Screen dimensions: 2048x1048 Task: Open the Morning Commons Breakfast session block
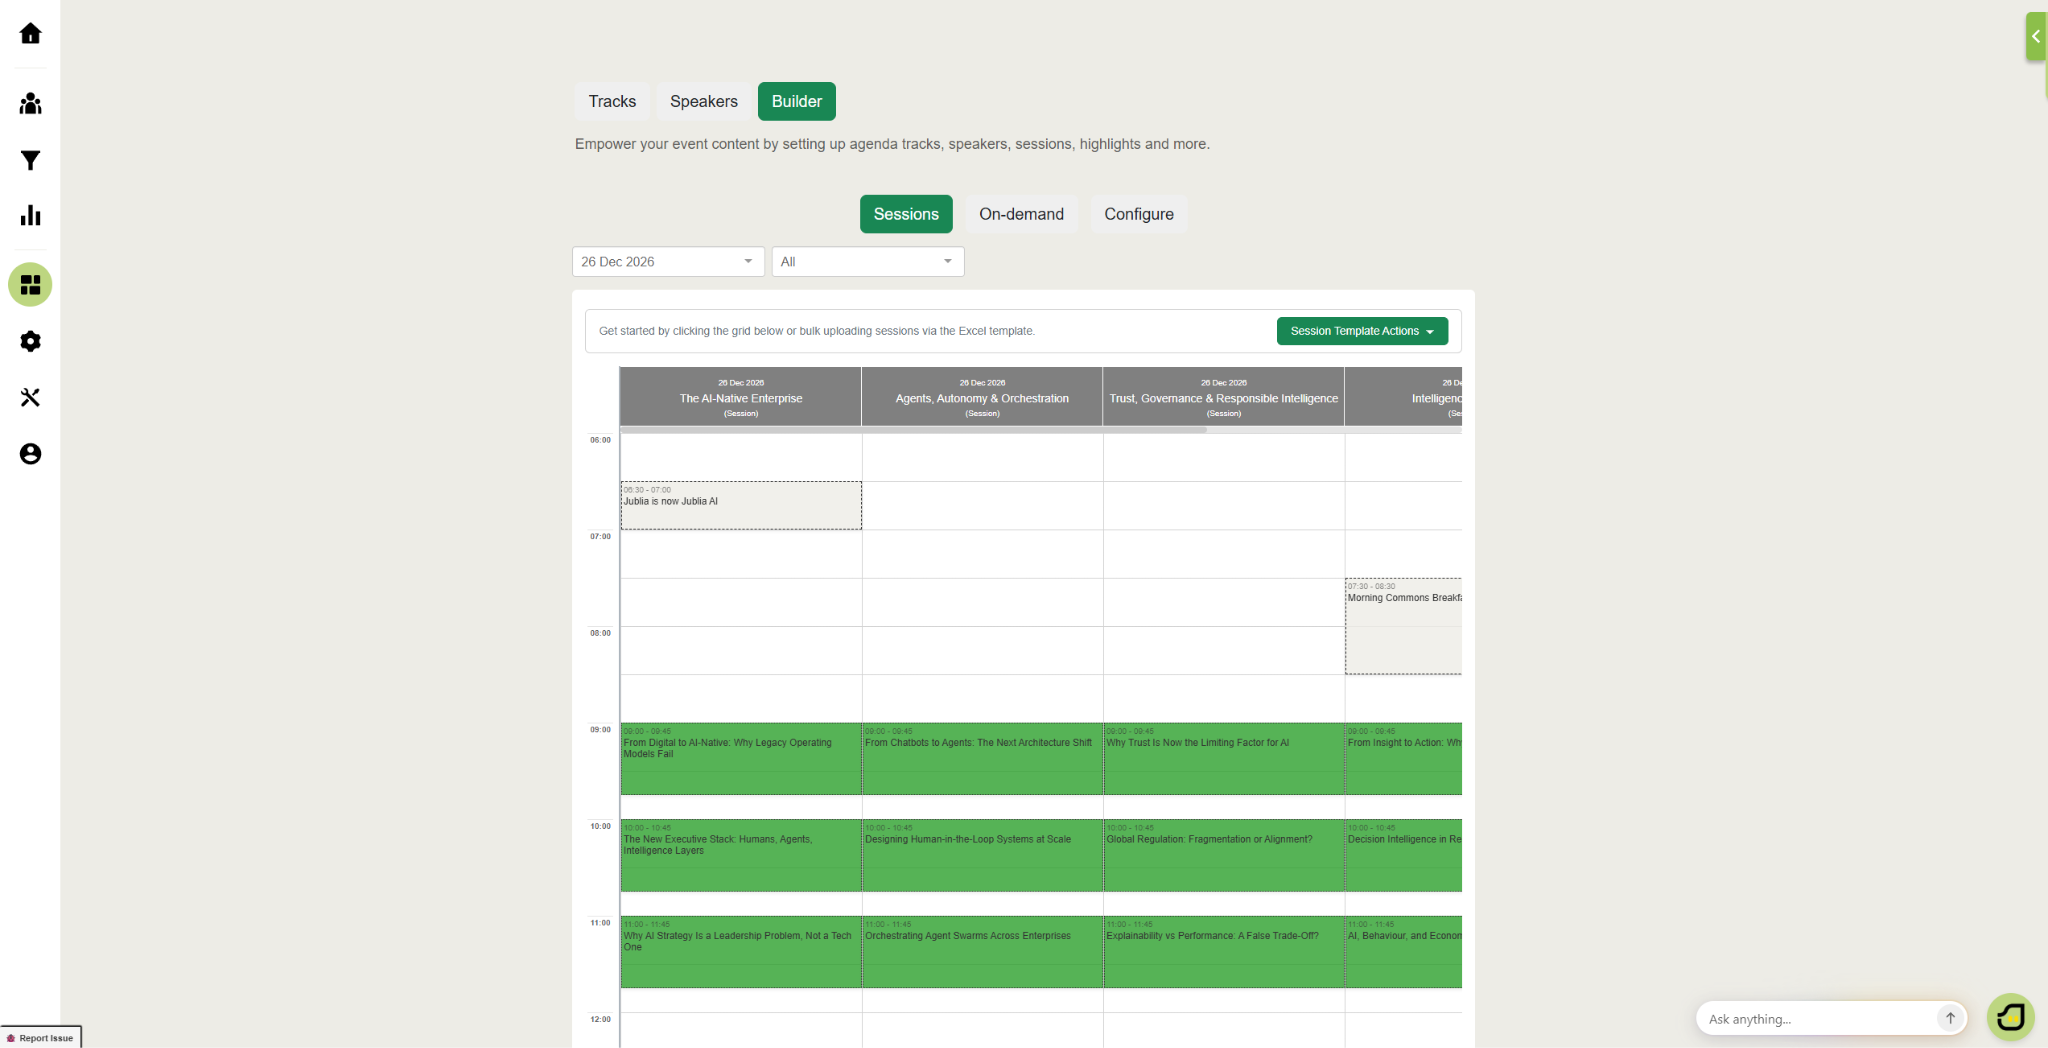coord(1403,626)
